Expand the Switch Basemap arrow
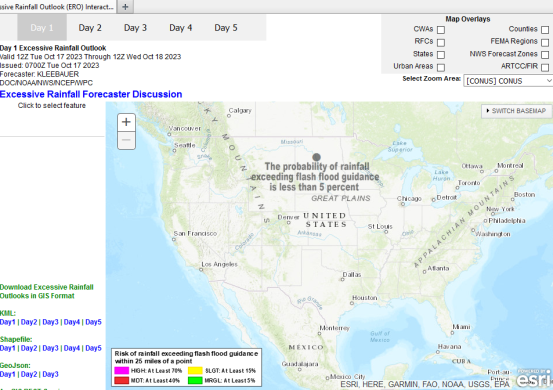Viewport: 553px width, 390px height. 488,111
